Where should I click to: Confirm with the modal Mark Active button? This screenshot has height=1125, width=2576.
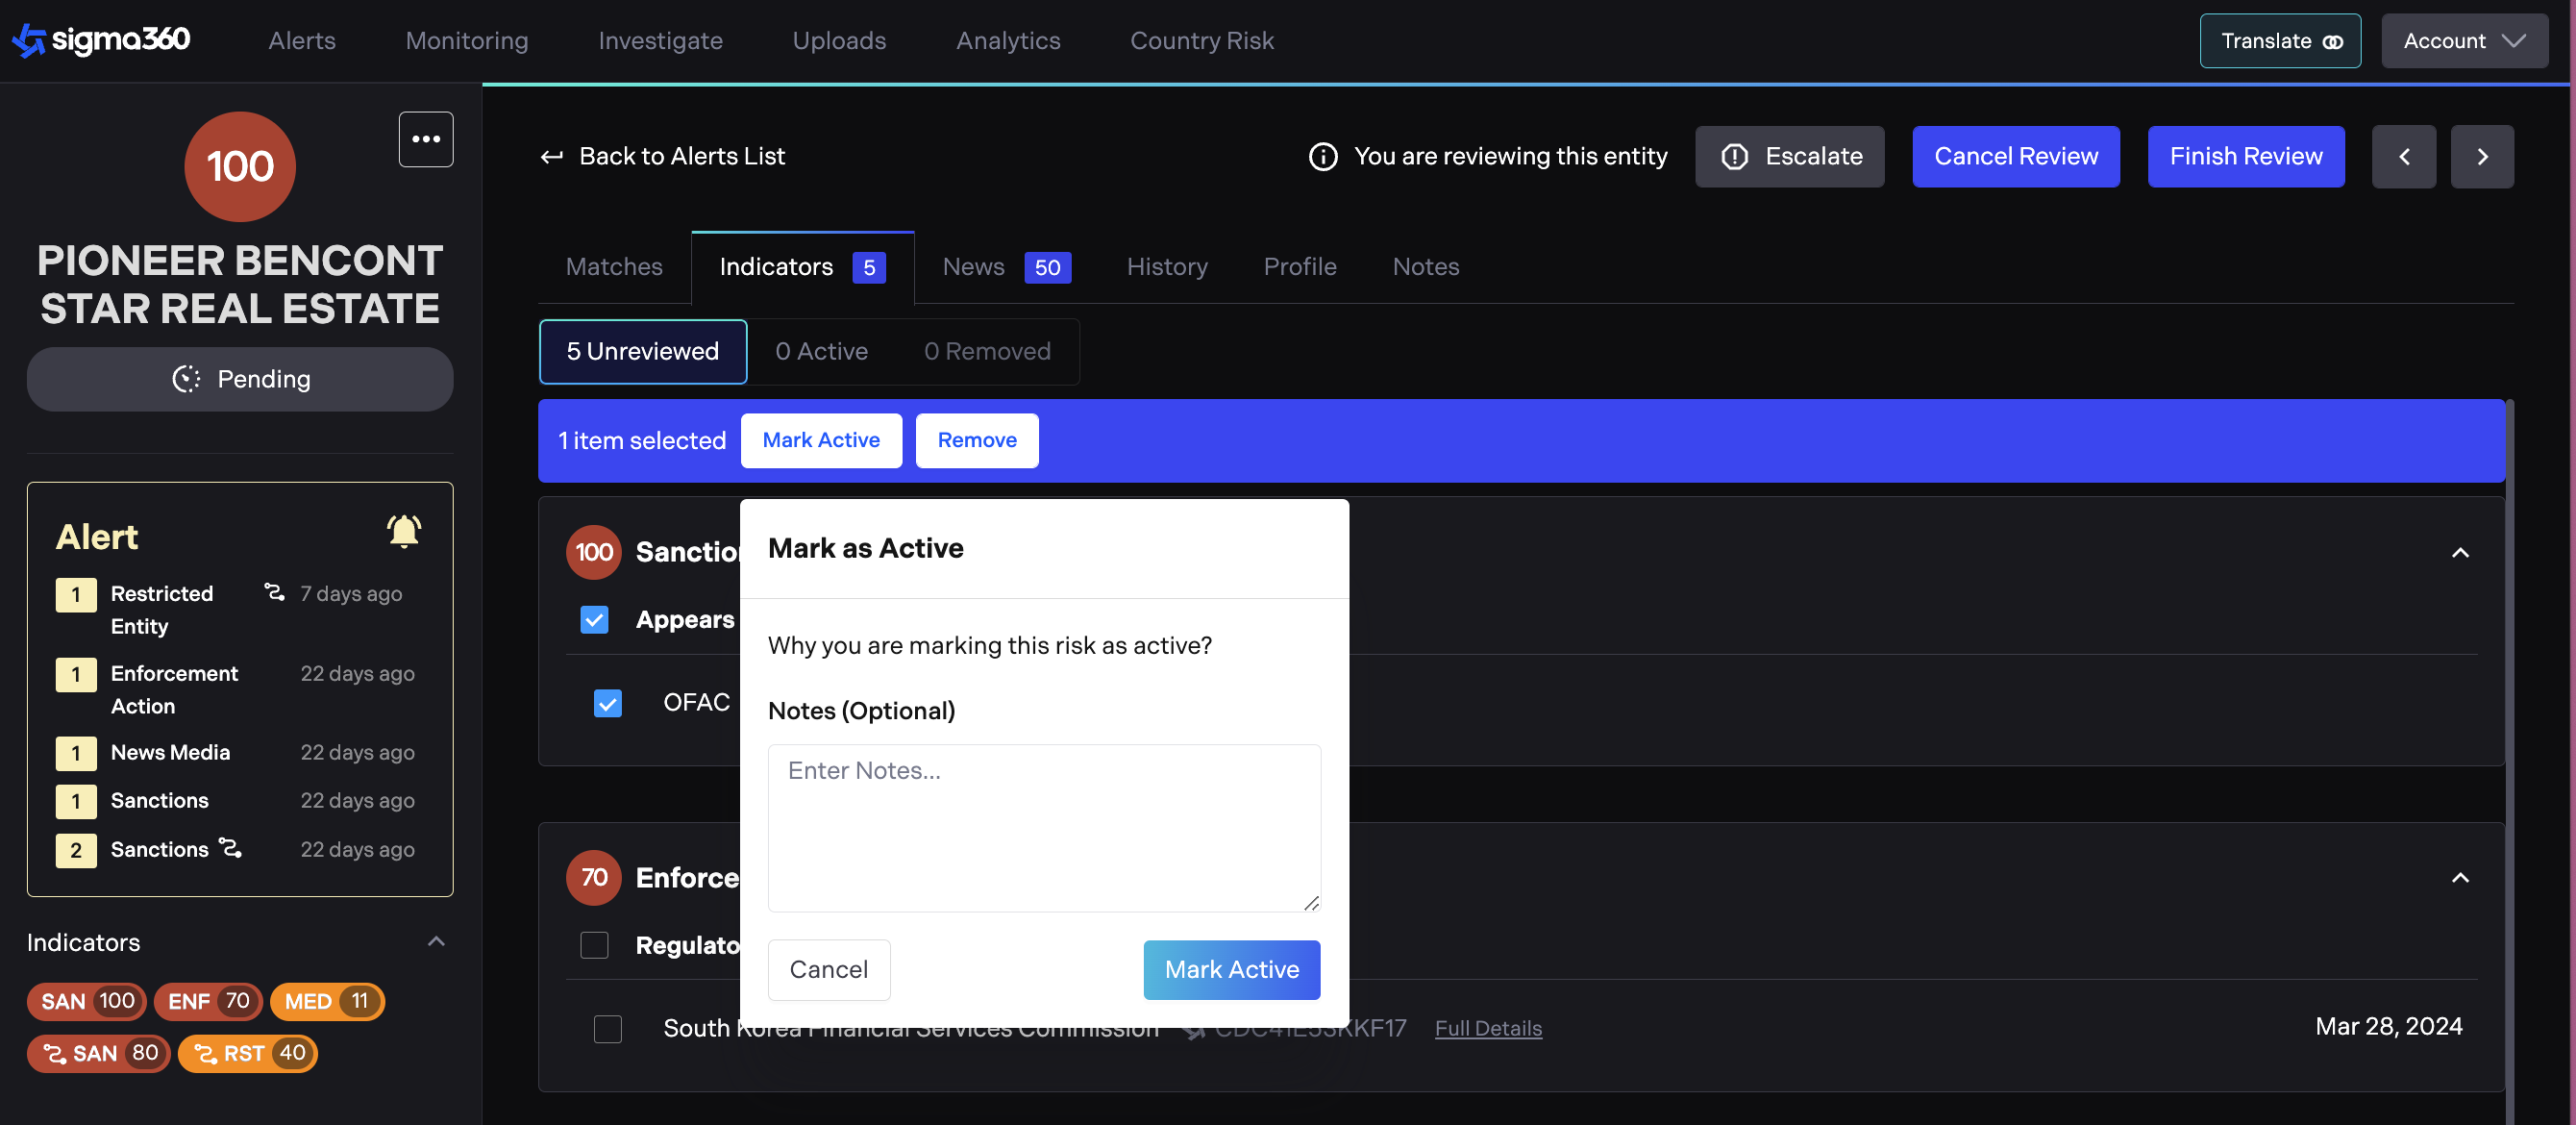(x=1231, y=969)
